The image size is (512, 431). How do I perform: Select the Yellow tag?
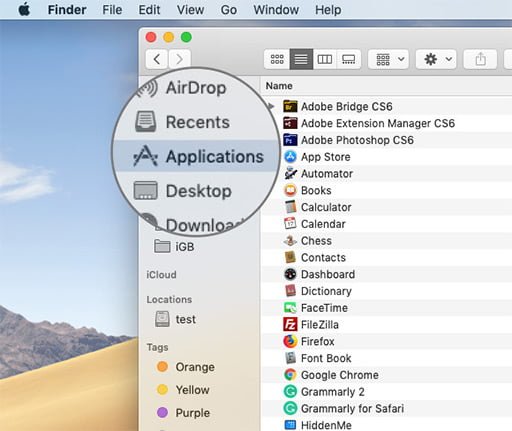183,390
